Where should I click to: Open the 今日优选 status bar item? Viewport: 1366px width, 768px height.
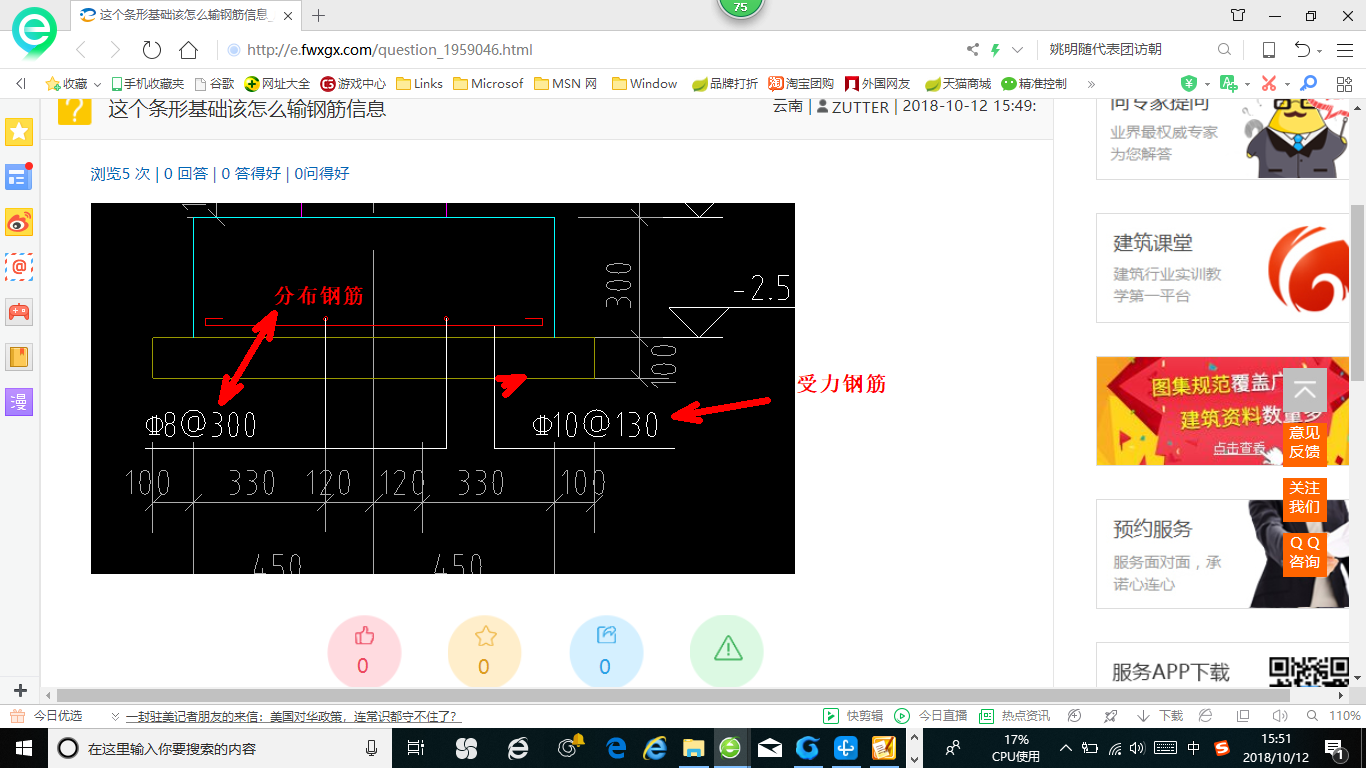click(46, 716)
